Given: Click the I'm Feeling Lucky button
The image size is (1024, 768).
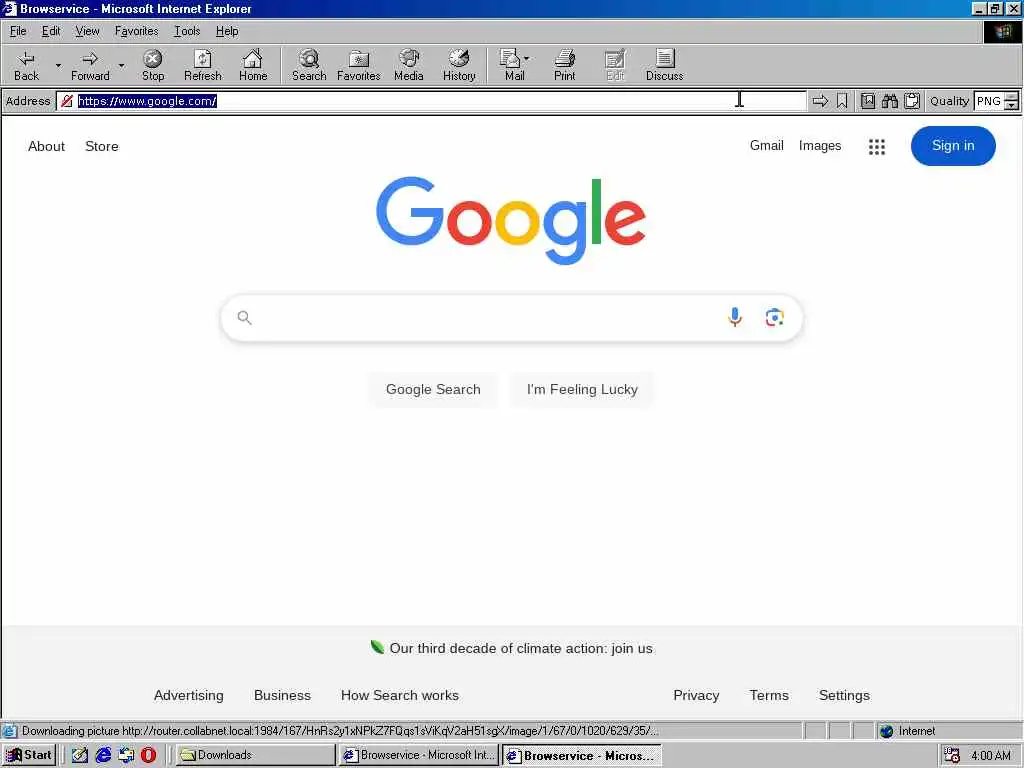Looking at the screenshot, I should [x=582, y=389].
